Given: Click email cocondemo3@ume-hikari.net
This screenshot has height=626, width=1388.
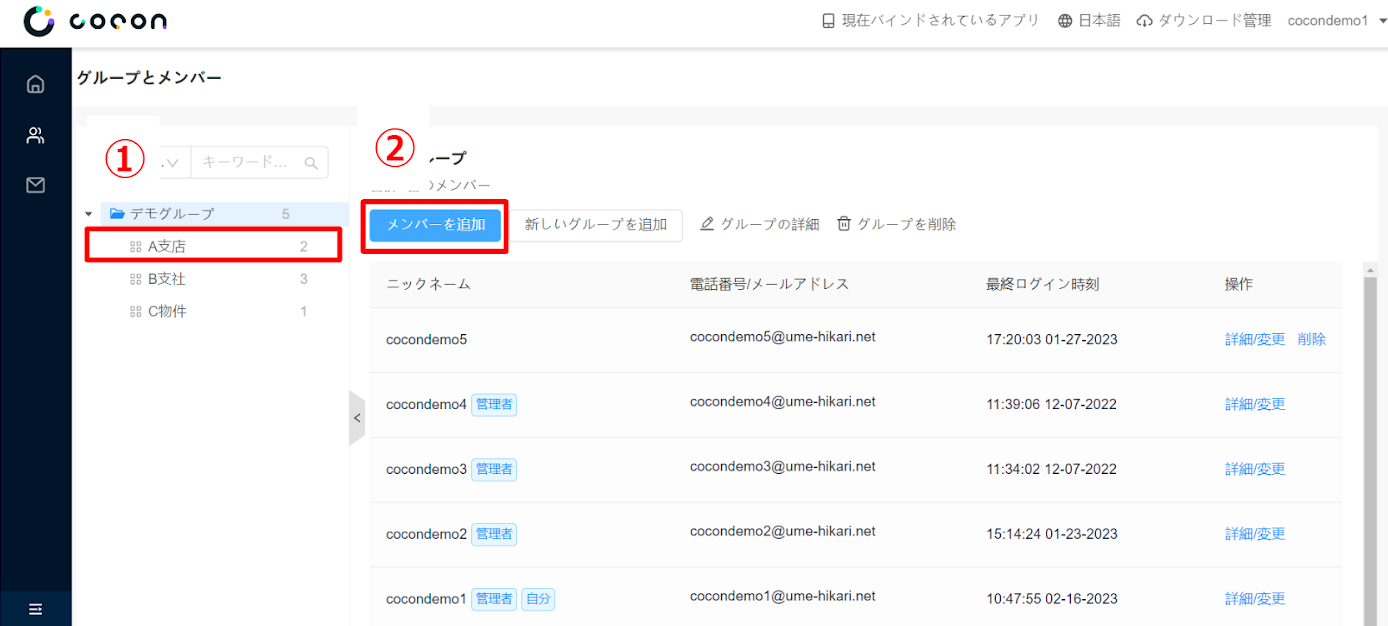Looking at the screenshot, I should pyautogui.click(x=783, y=466).
